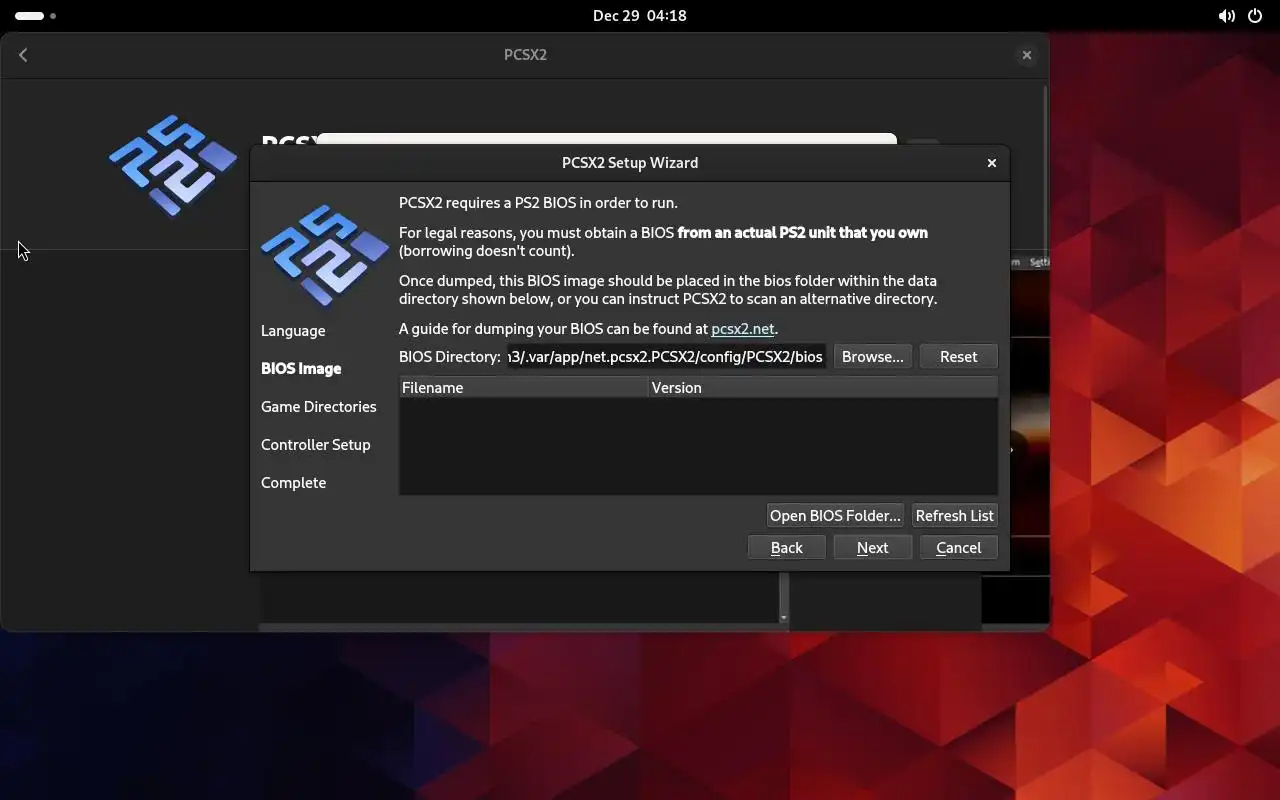Viewport: 1280px width, 800px height.
Task: Open the Activities overview pill
Action: (35, 16)
